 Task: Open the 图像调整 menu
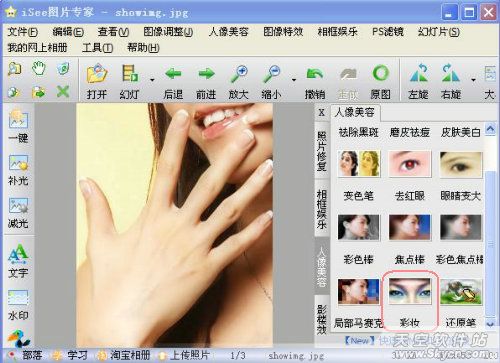168,32
